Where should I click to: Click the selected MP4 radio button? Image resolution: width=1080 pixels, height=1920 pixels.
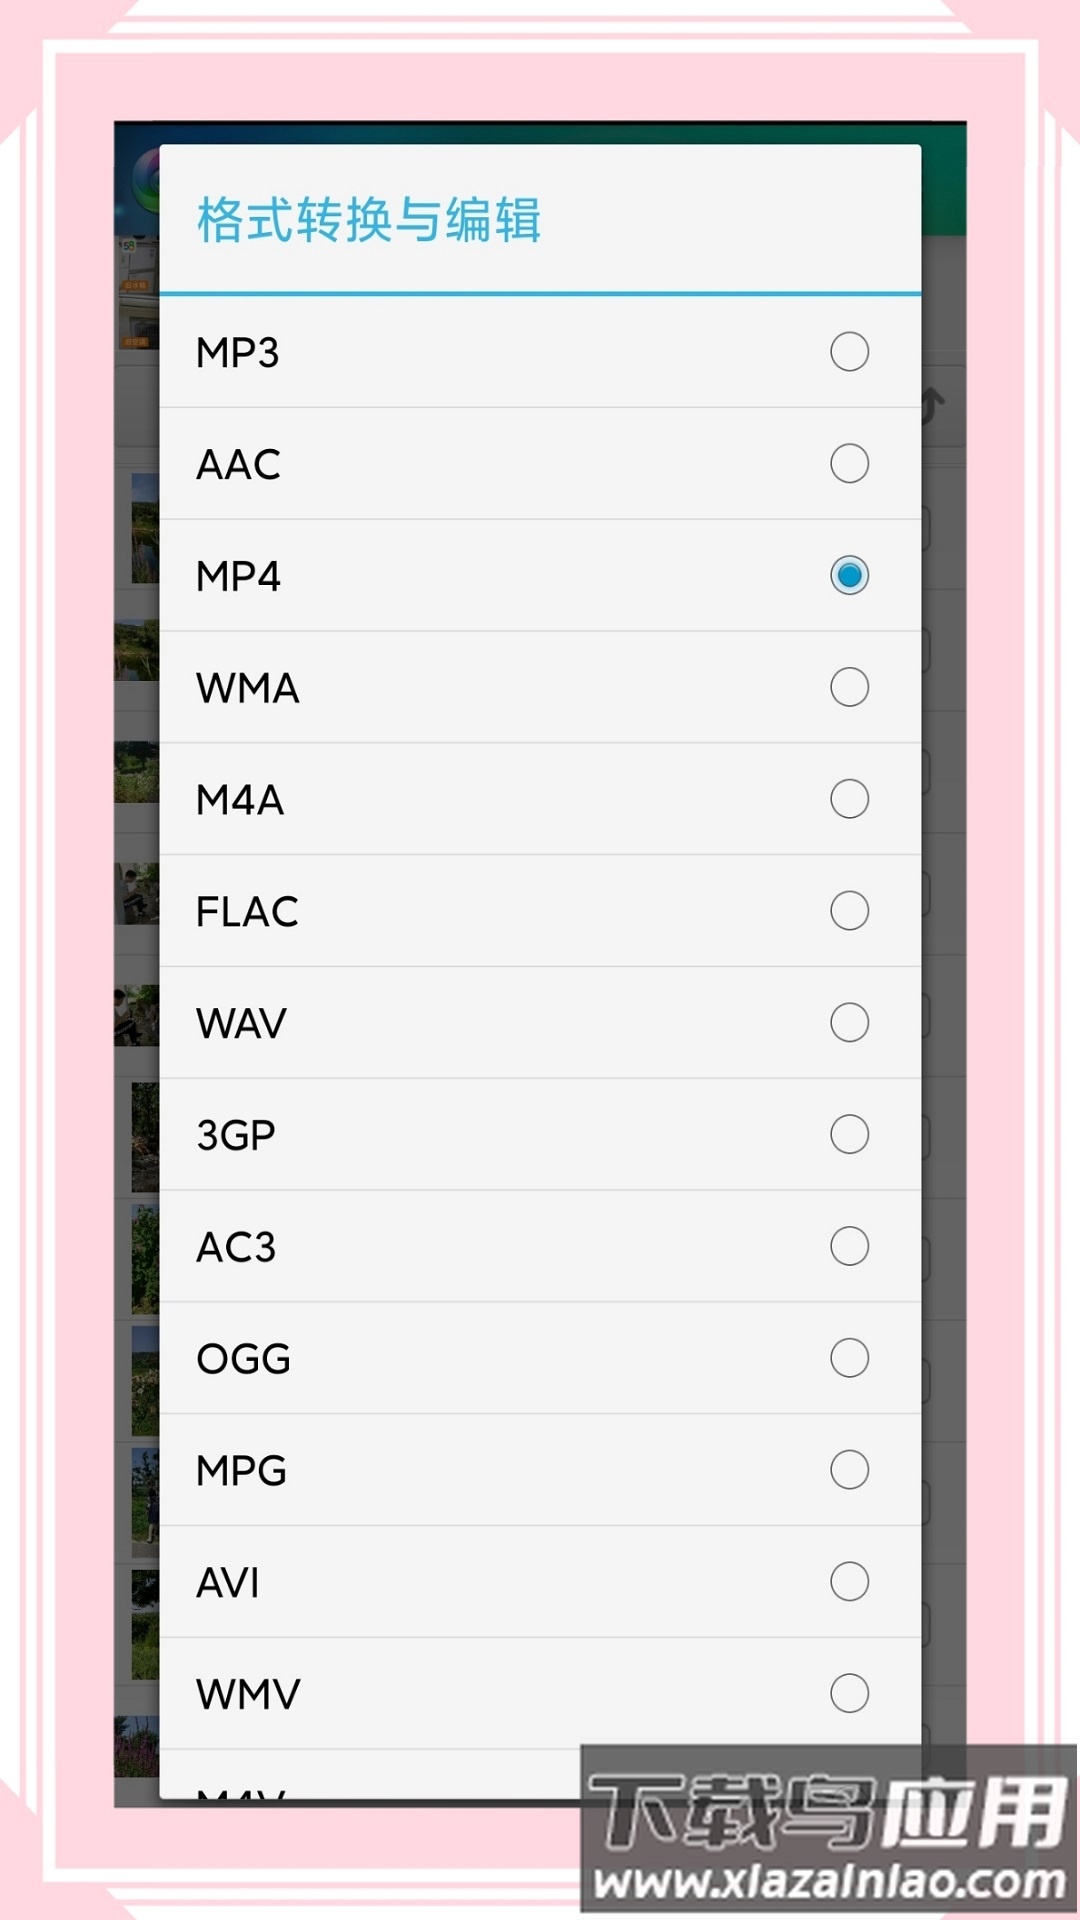coord(849,576)
